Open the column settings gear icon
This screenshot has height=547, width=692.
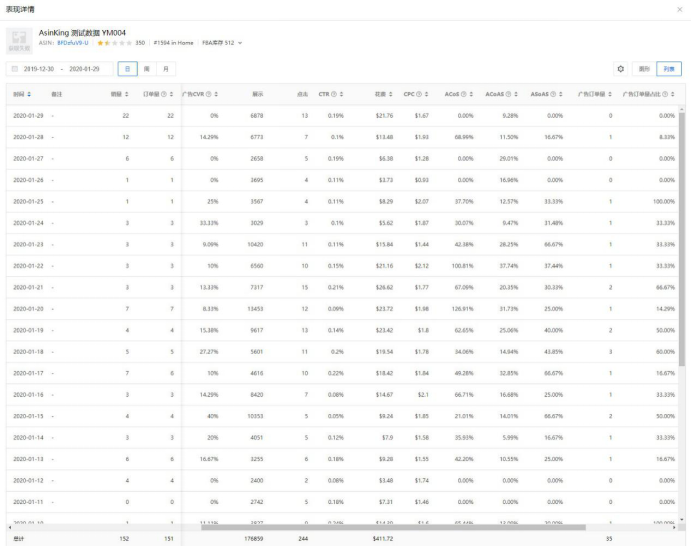tap(621, 69)
